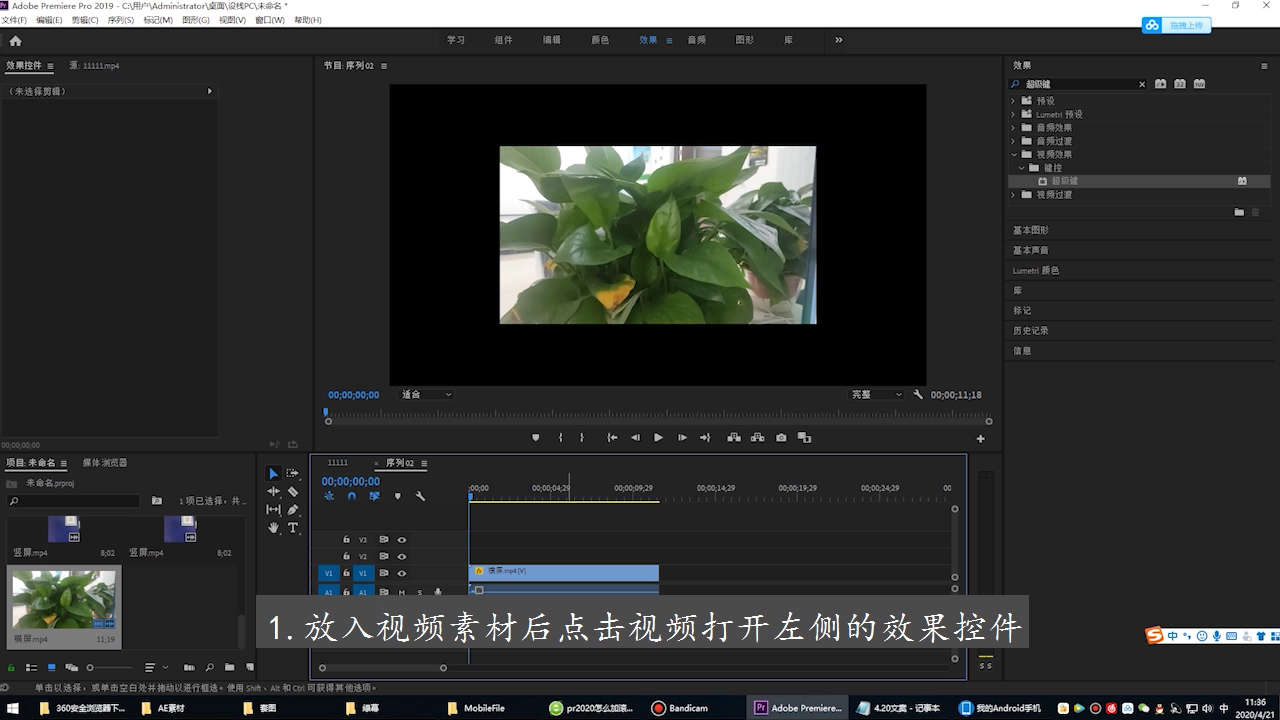
Task: Open program monitor settings wrench
Action: tap(918, 395)
